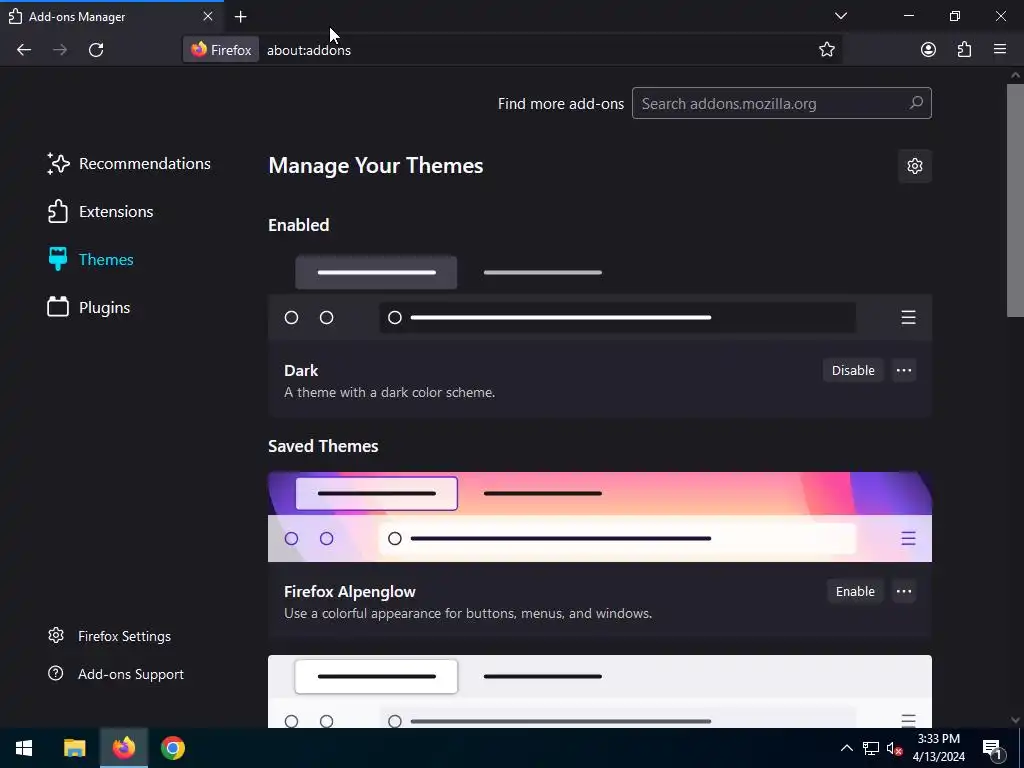Open the gear tools for all add-ons
Viewport: 1024px width, 768px height.
coord(914,166)
